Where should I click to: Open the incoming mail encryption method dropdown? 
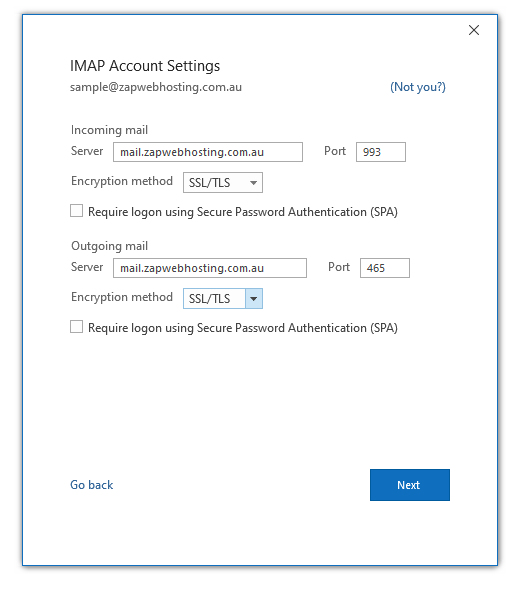click(x=223, y=183)
